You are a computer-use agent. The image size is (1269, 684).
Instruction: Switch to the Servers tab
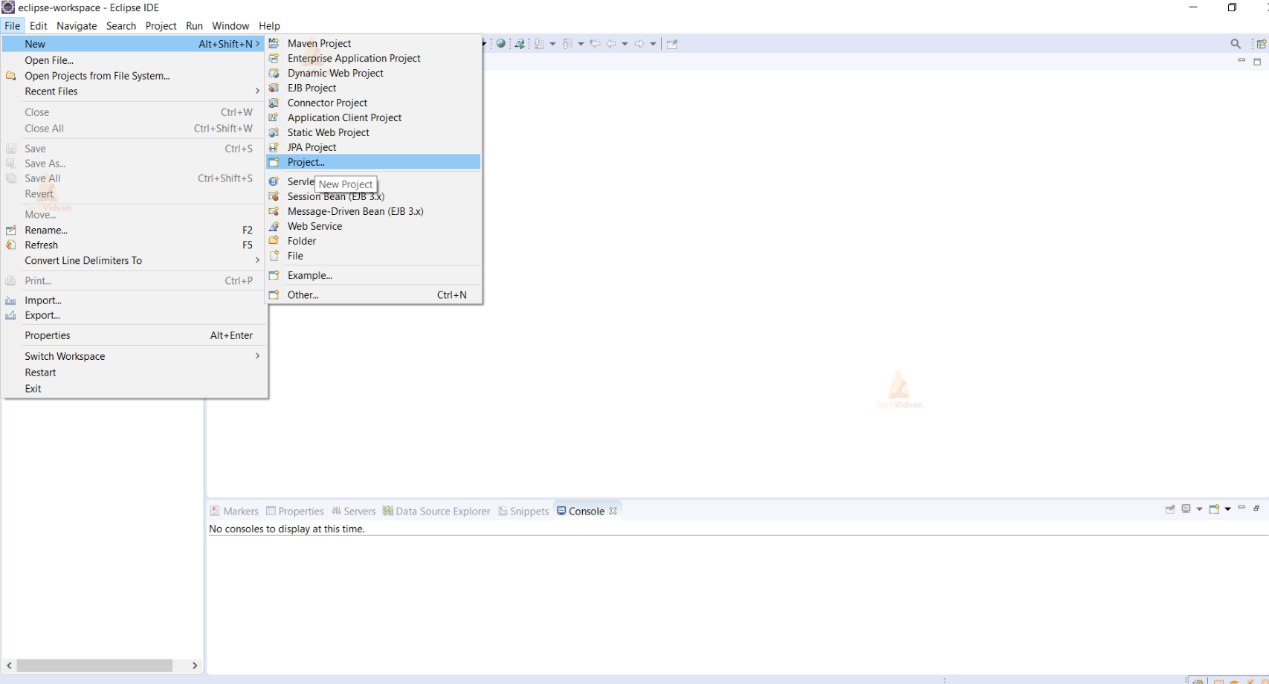353,511
